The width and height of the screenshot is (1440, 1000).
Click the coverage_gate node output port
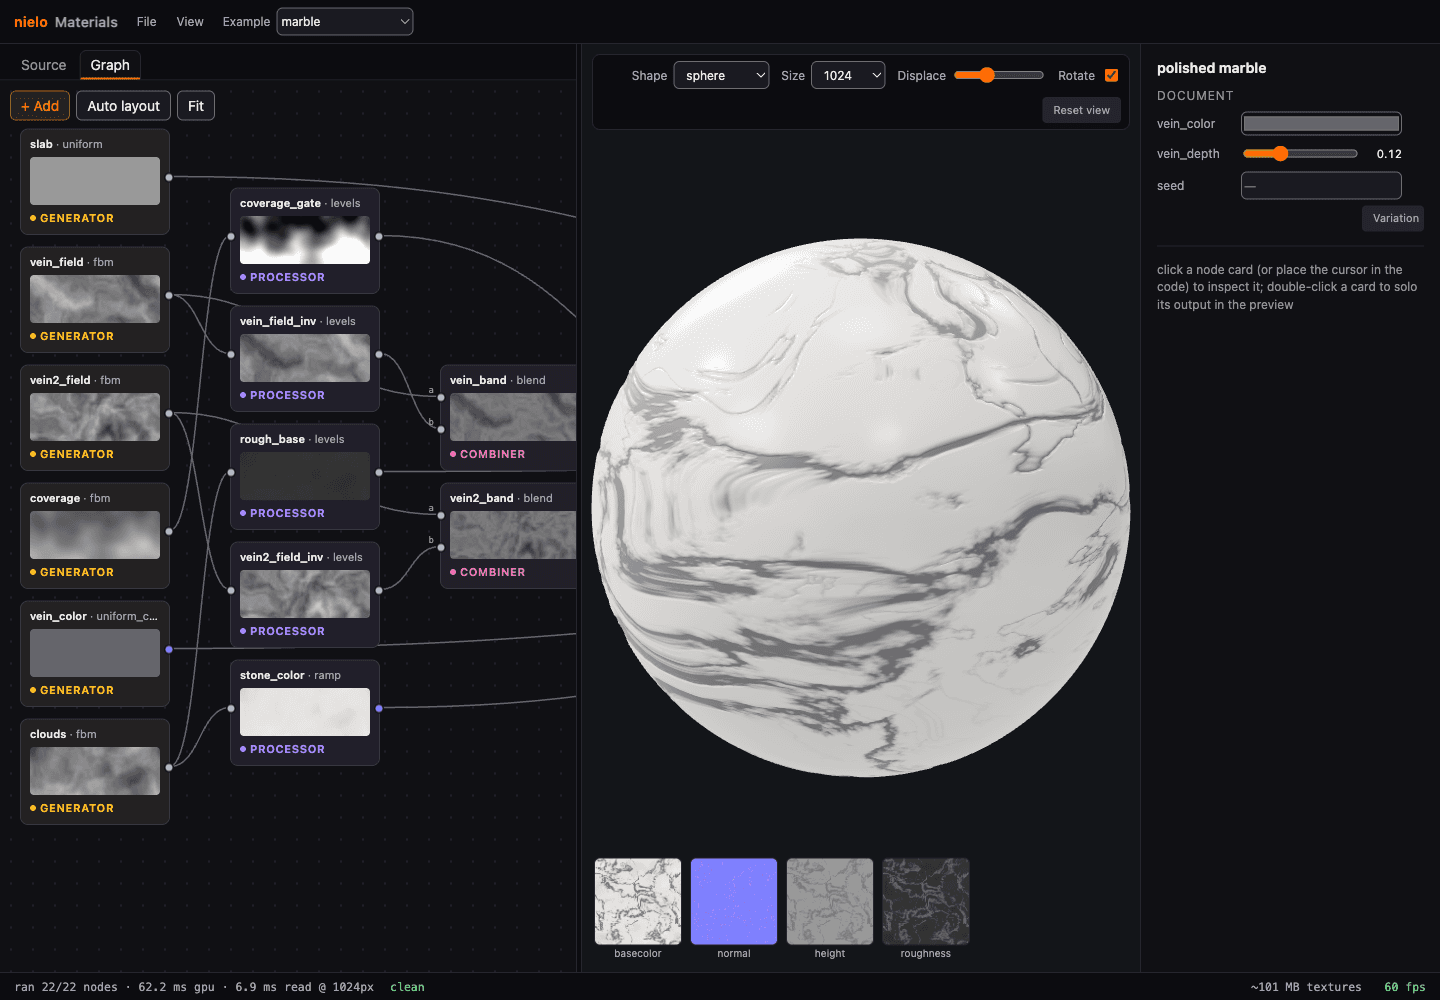click(379, 236)
